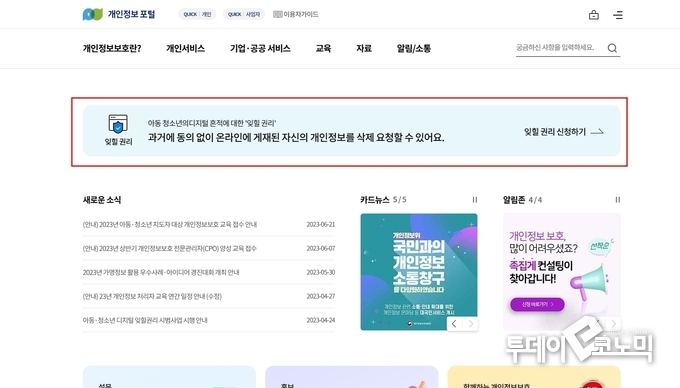Open the 개인정보보호란? menu

pyautogui.click(x=112, y=49)
